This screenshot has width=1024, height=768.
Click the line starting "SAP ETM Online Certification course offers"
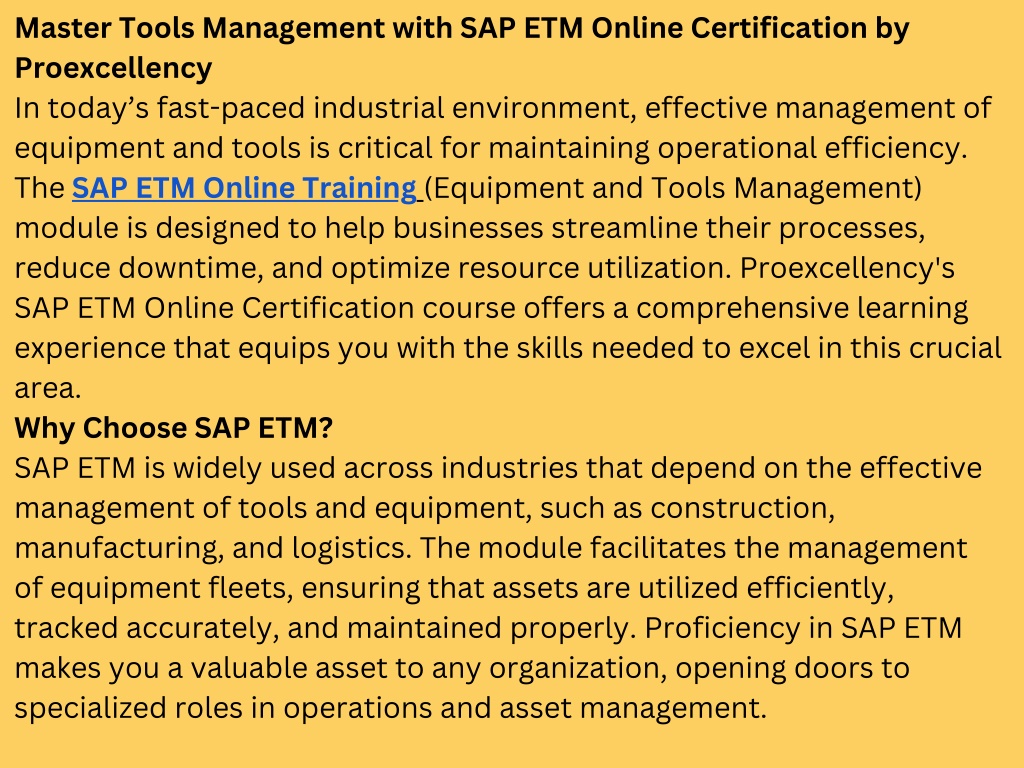click(491, 308)
